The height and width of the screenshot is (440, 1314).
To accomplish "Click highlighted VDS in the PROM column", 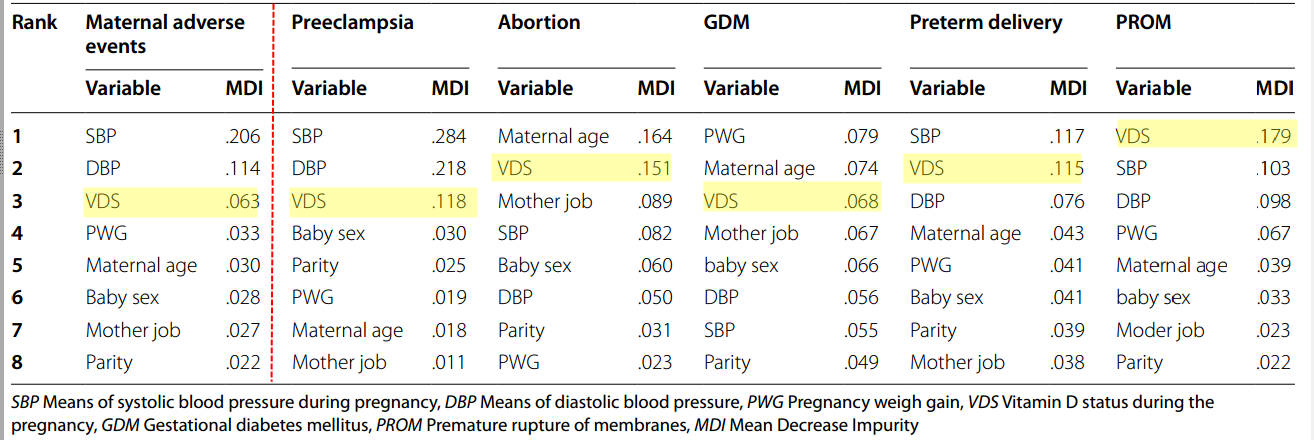I will (x=1133, y=137).
